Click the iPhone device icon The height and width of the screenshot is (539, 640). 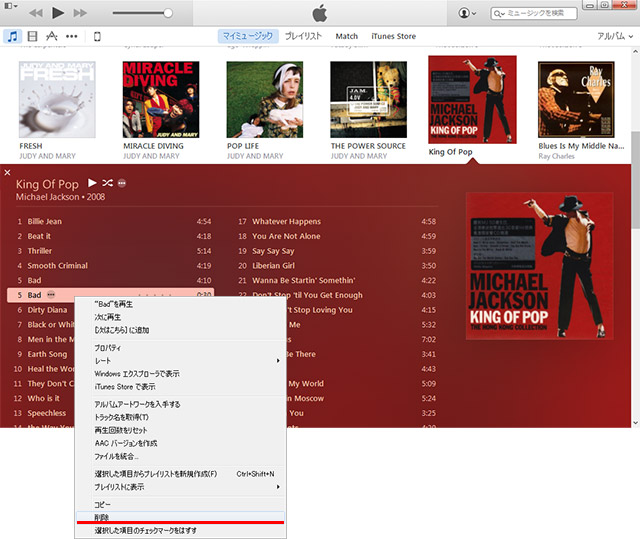click(x=97, y=36)
